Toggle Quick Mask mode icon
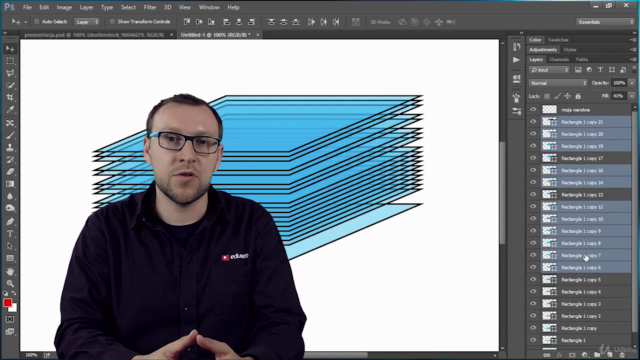Image resolution: width=640 pixels, height=360 pixels. [10, 320]
